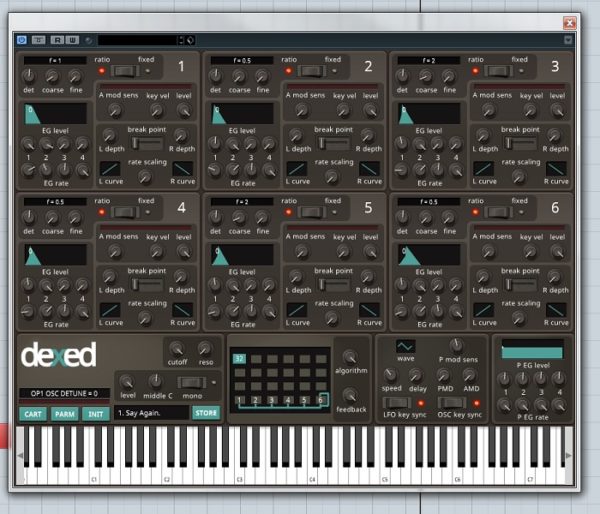600x514 pixels.
Task: Click operator 5 break point slider
Action: point(334,285)
